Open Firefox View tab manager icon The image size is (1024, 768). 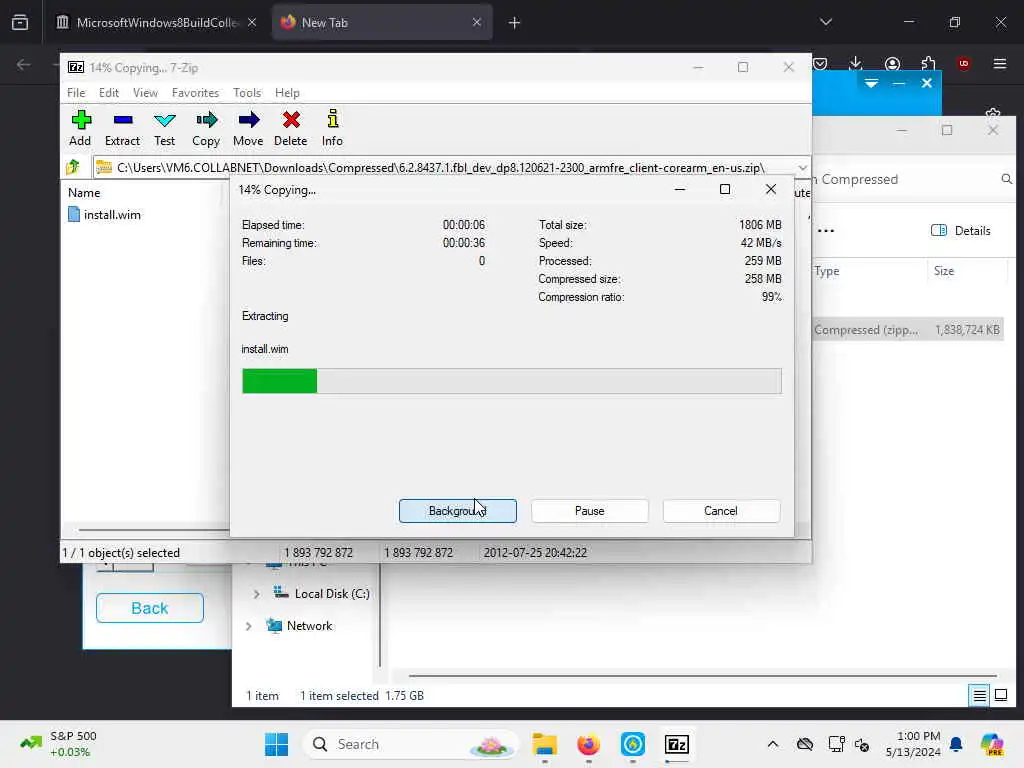coord(20,22)
